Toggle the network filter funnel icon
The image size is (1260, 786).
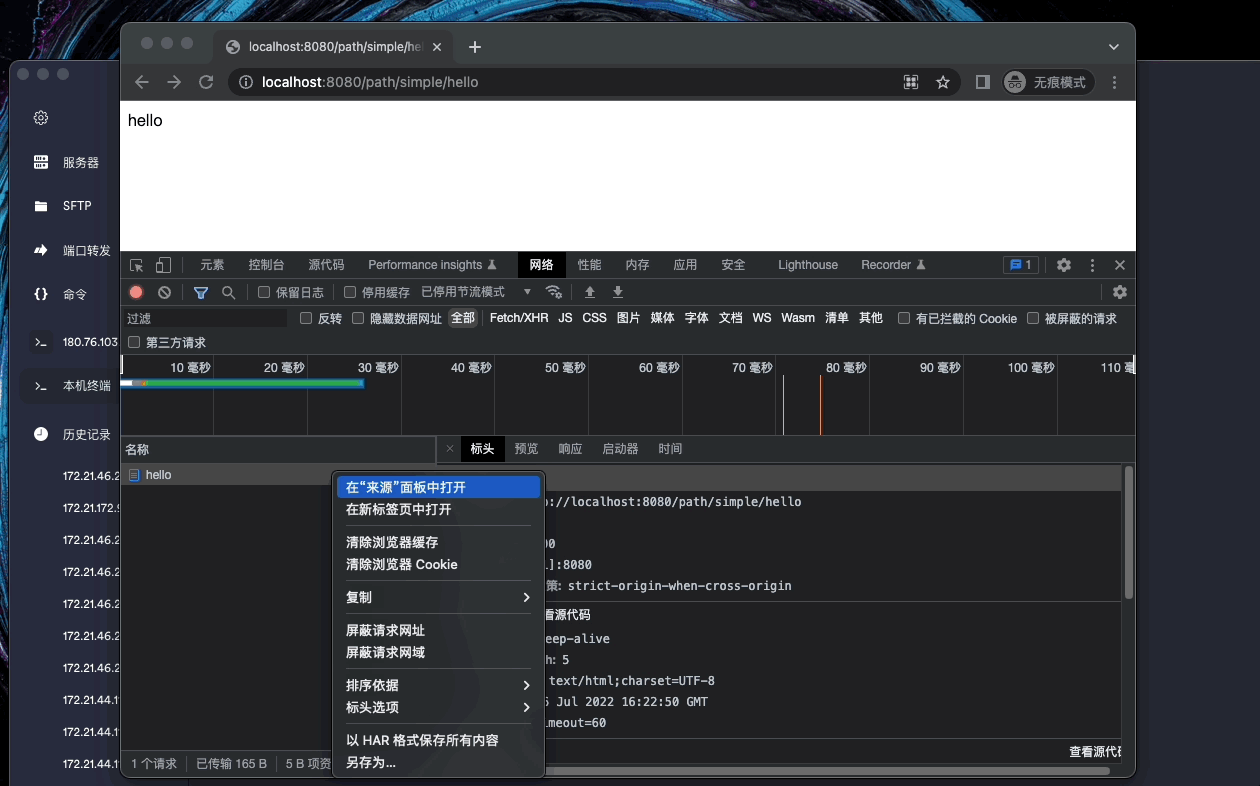click(201, 292)
